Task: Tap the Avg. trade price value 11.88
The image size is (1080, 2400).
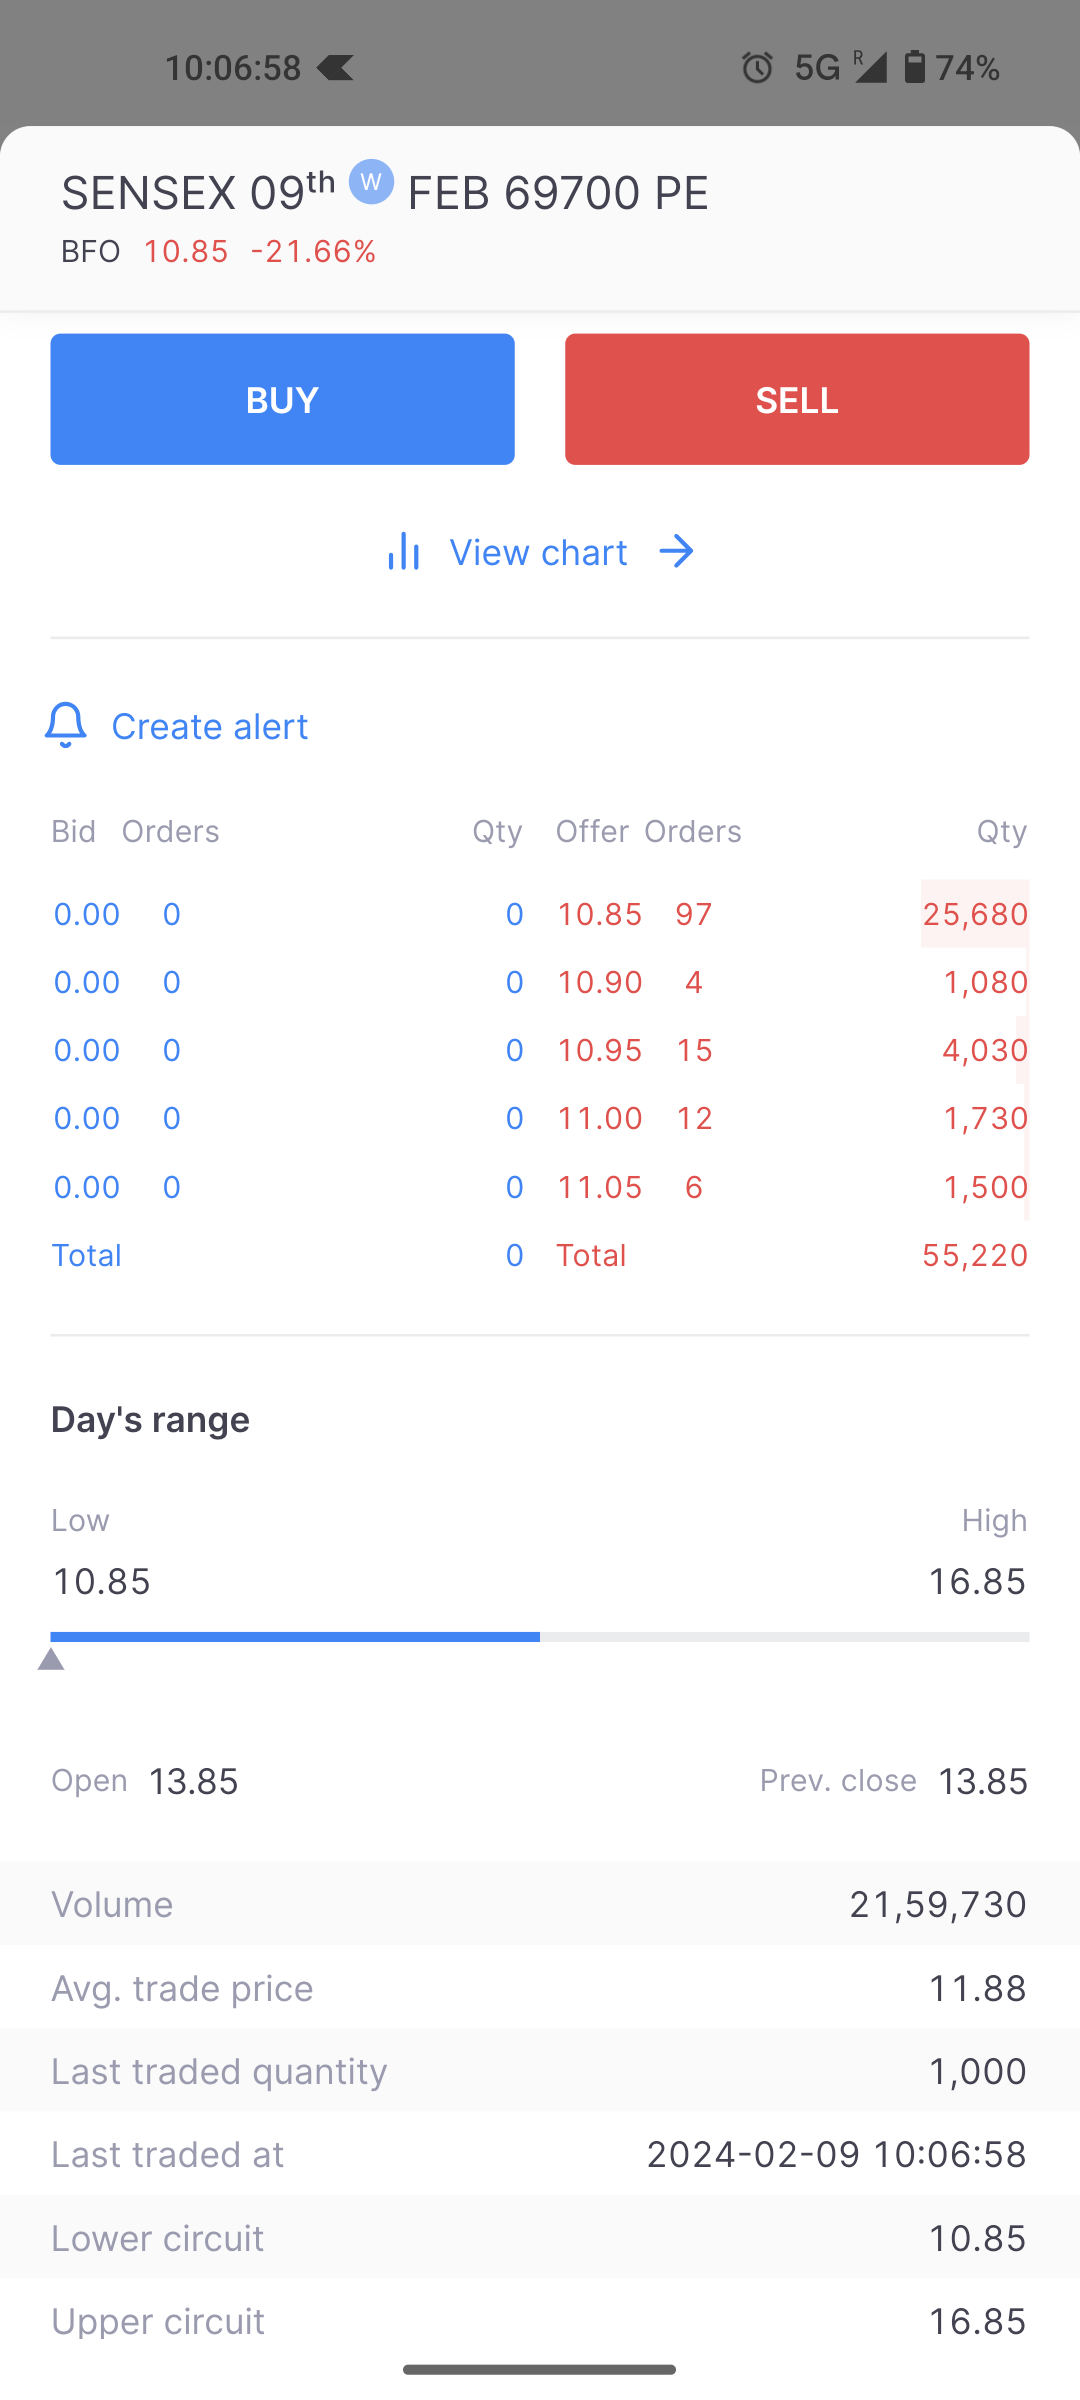Action: 978,1988
